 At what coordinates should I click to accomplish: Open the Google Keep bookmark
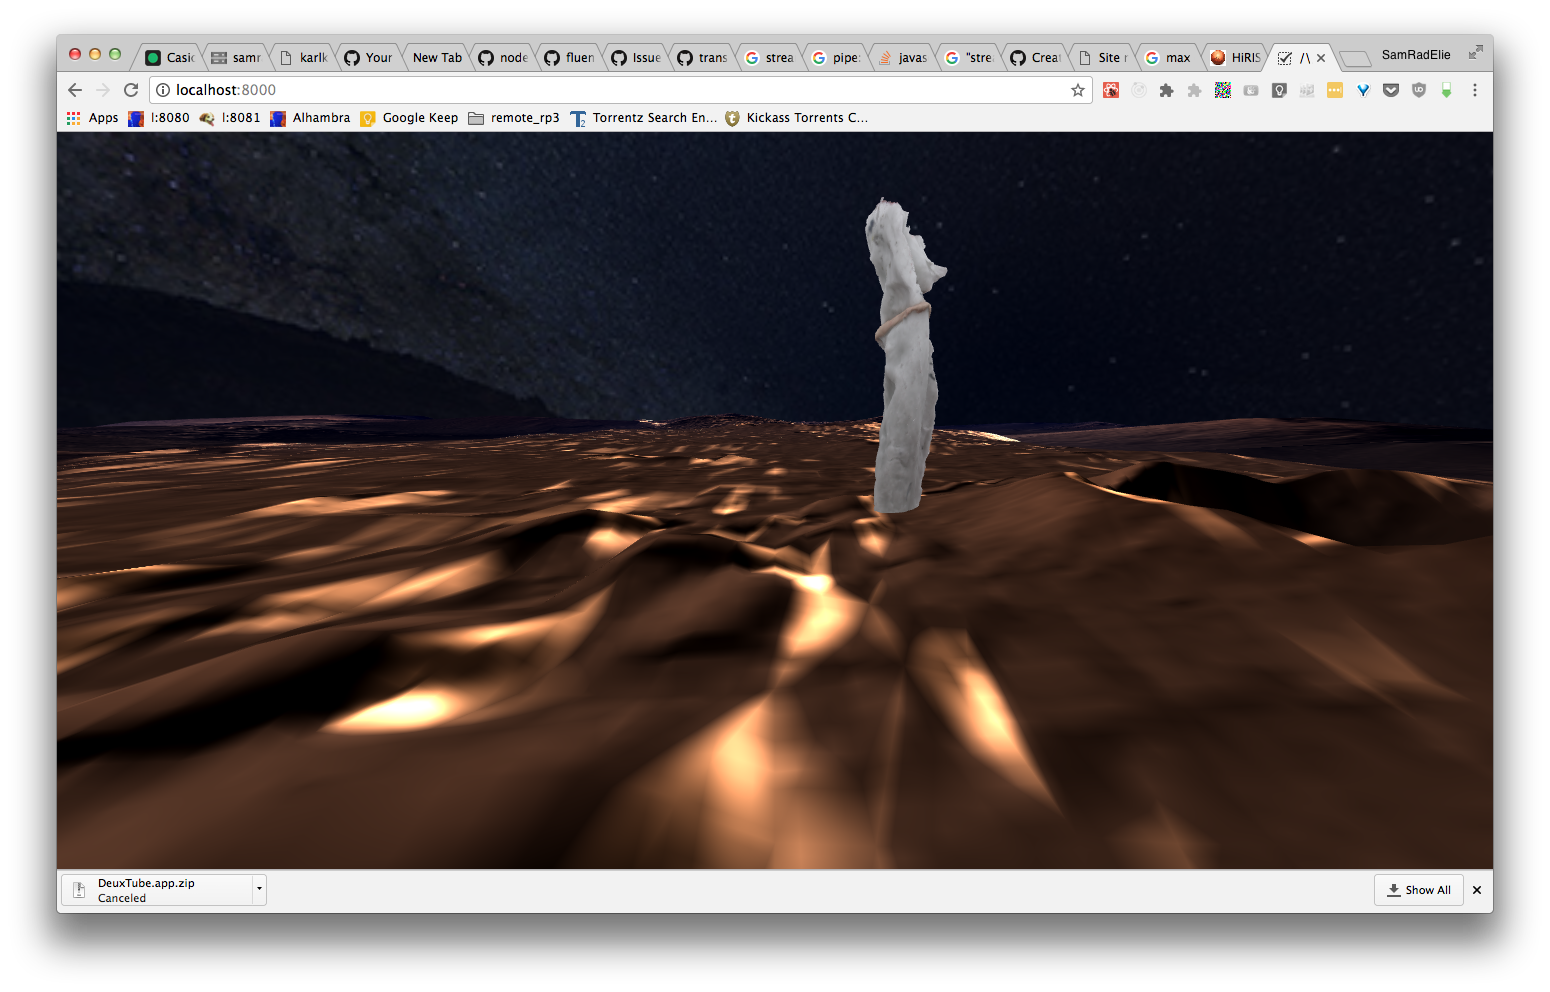(x=409, y=118)
